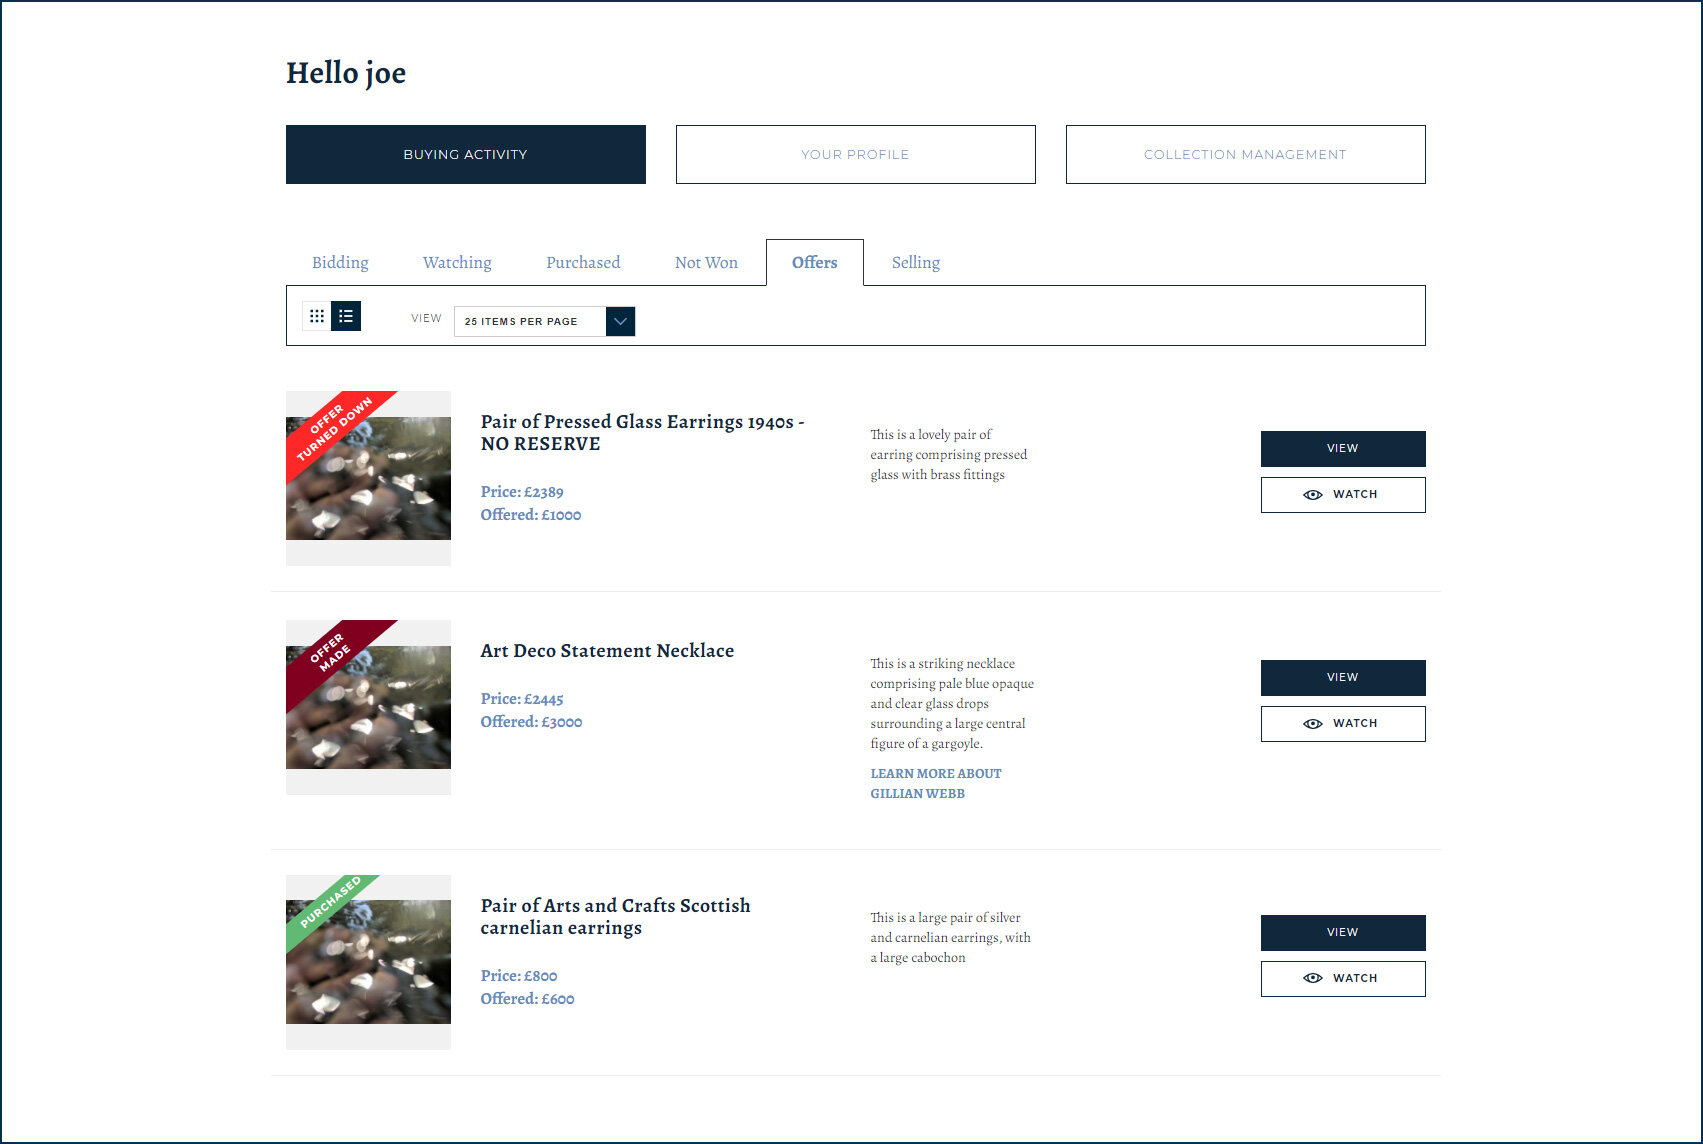Click the 'Price: £2389' text
This screenshot has height=1144, width=1703.
(522, 492)
